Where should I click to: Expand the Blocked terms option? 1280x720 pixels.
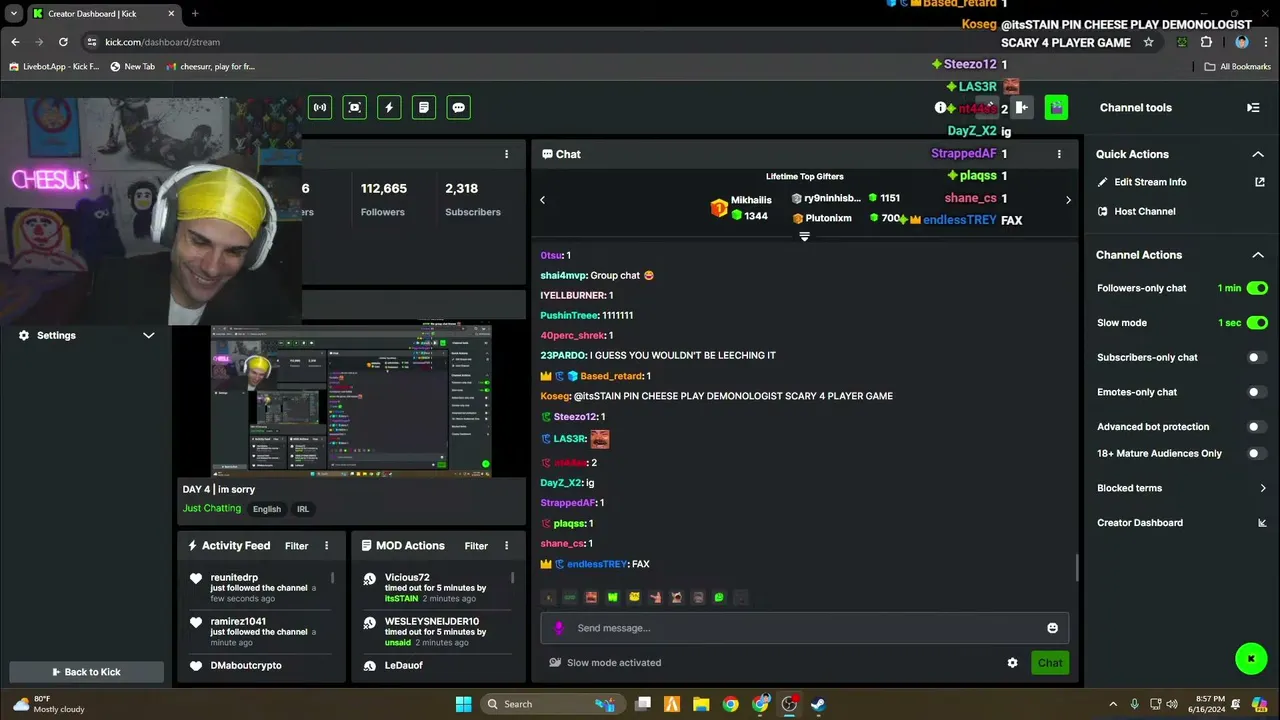1263,488
